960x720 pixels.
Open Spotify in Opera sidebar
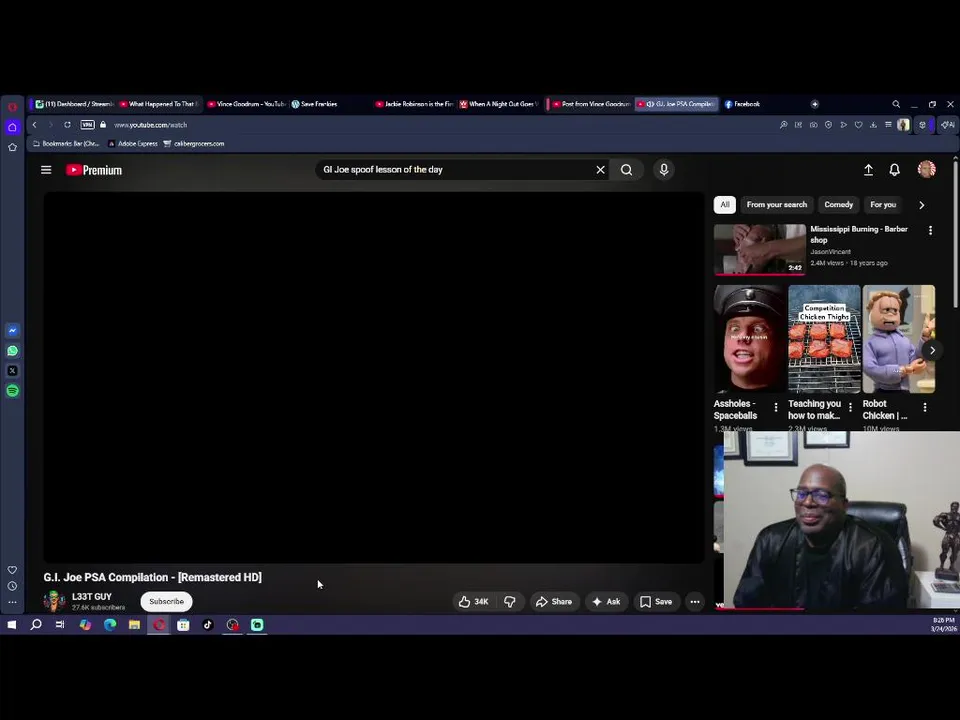pos(12,391)
